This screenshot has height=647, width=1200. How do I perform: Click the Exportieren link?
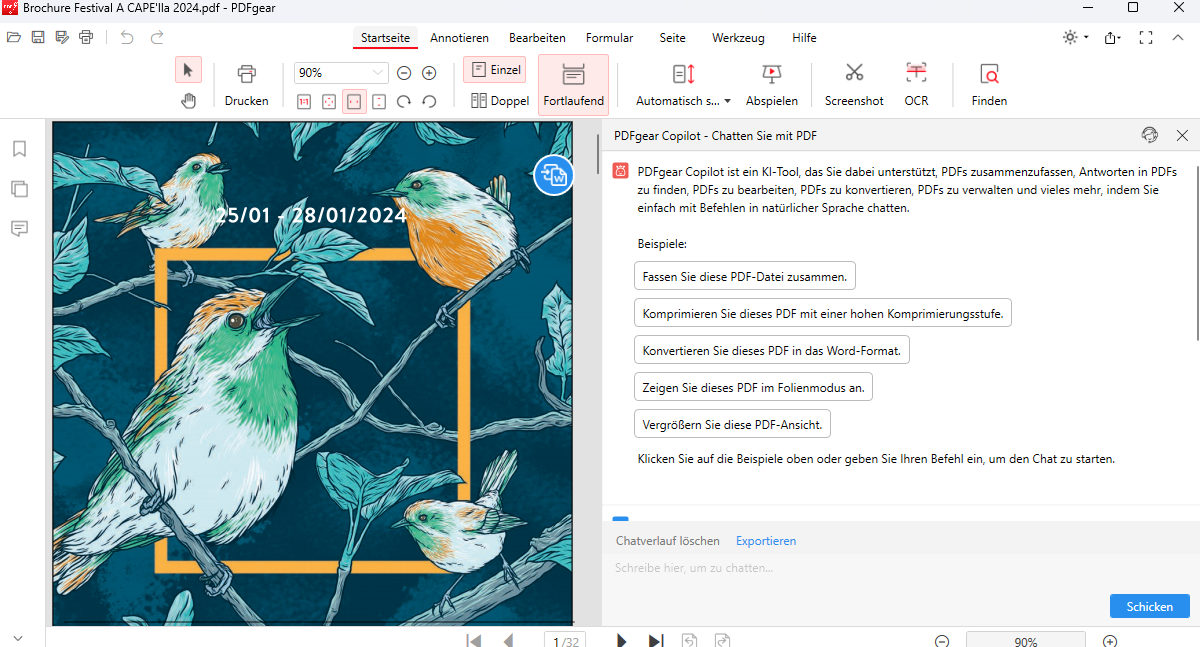(766, 541)
